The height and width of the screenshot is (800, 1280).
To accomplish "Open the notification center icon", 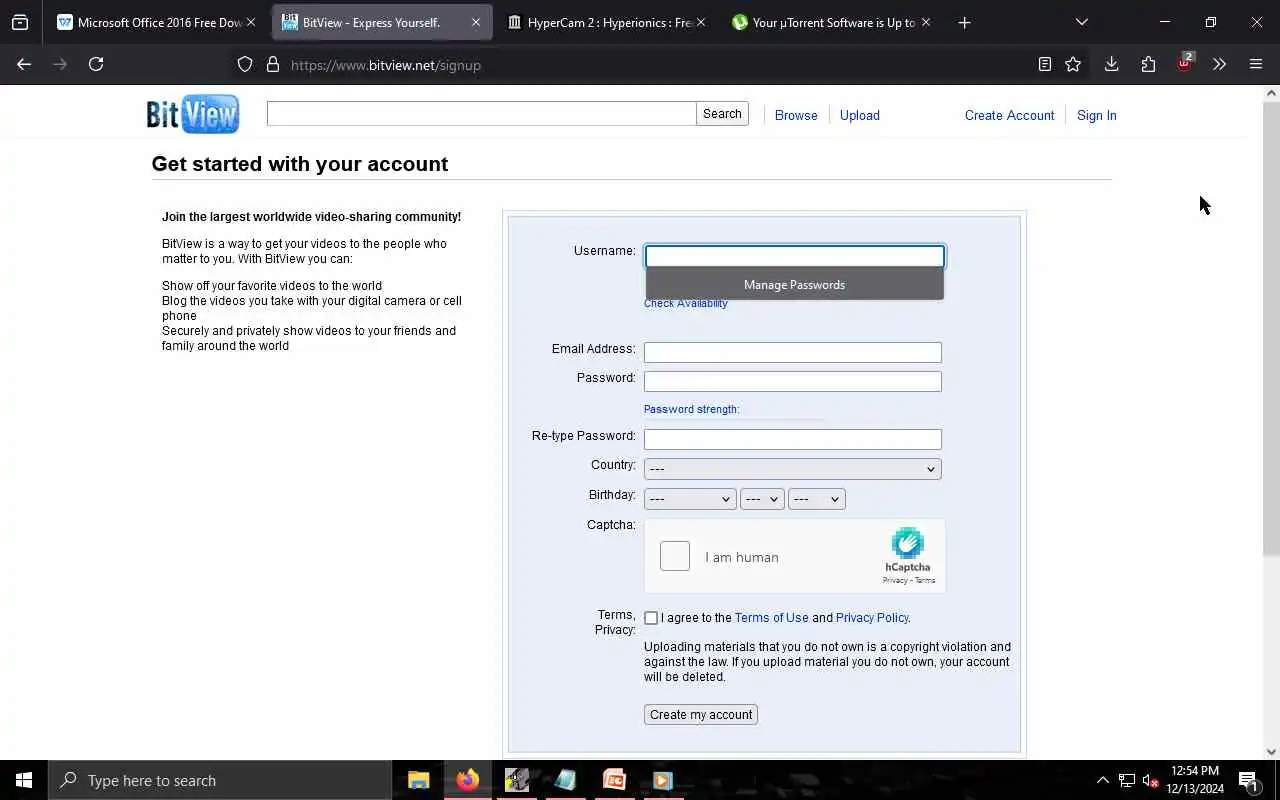I will pyautogui.click(x=1248, y=780).
